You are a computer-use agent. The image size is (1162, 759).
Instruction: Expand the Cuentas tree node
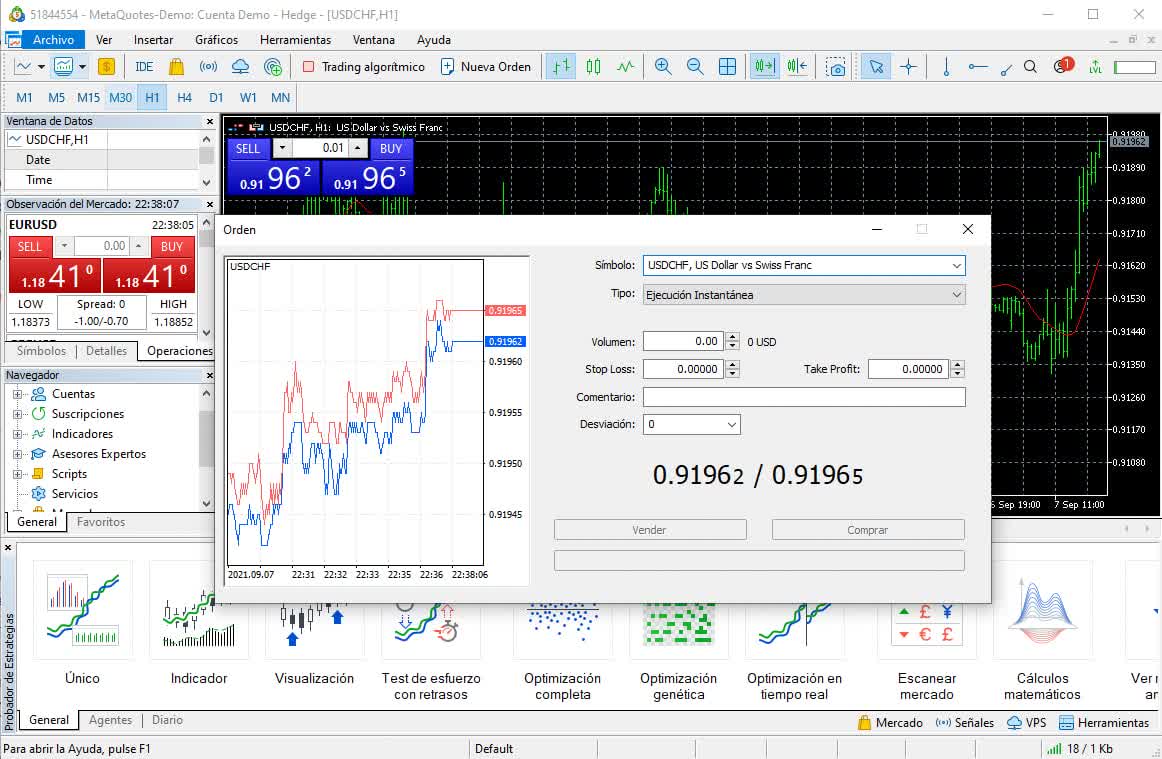(x=17, y=394)
